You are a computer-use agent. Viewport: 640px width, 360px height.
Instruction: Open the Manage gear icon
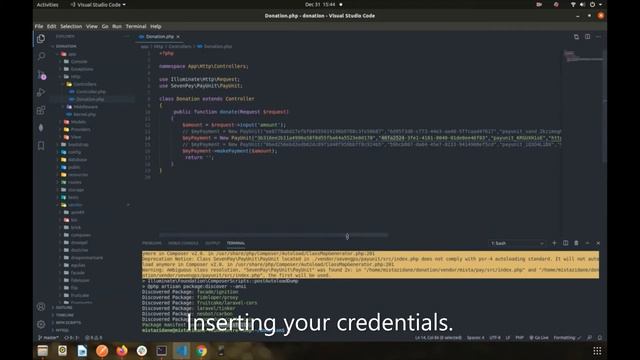pos(41,324)
